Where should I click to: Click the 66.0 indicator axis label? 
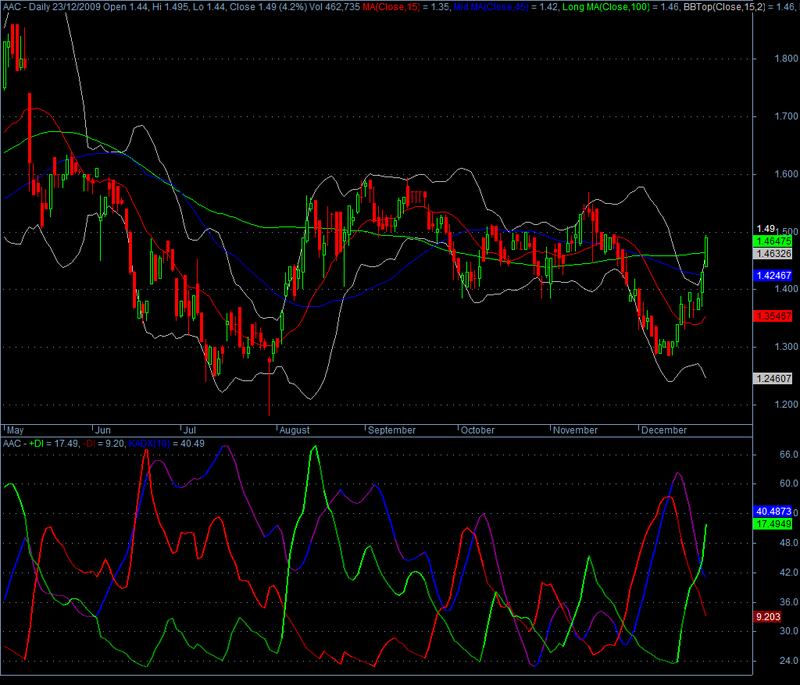pos(789,454)
